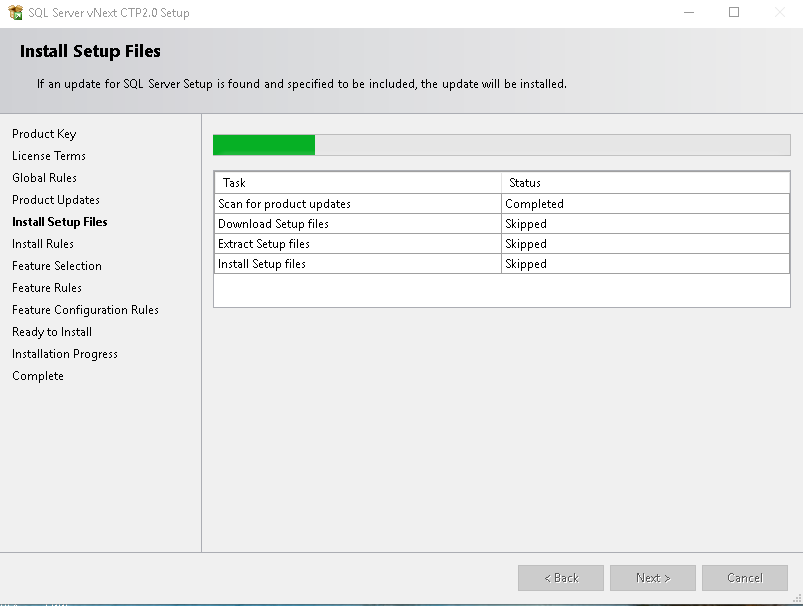Select the "Feature Rules" navigation entry
This screenshot has width=803, height=606.
click(x=46, y=287)
